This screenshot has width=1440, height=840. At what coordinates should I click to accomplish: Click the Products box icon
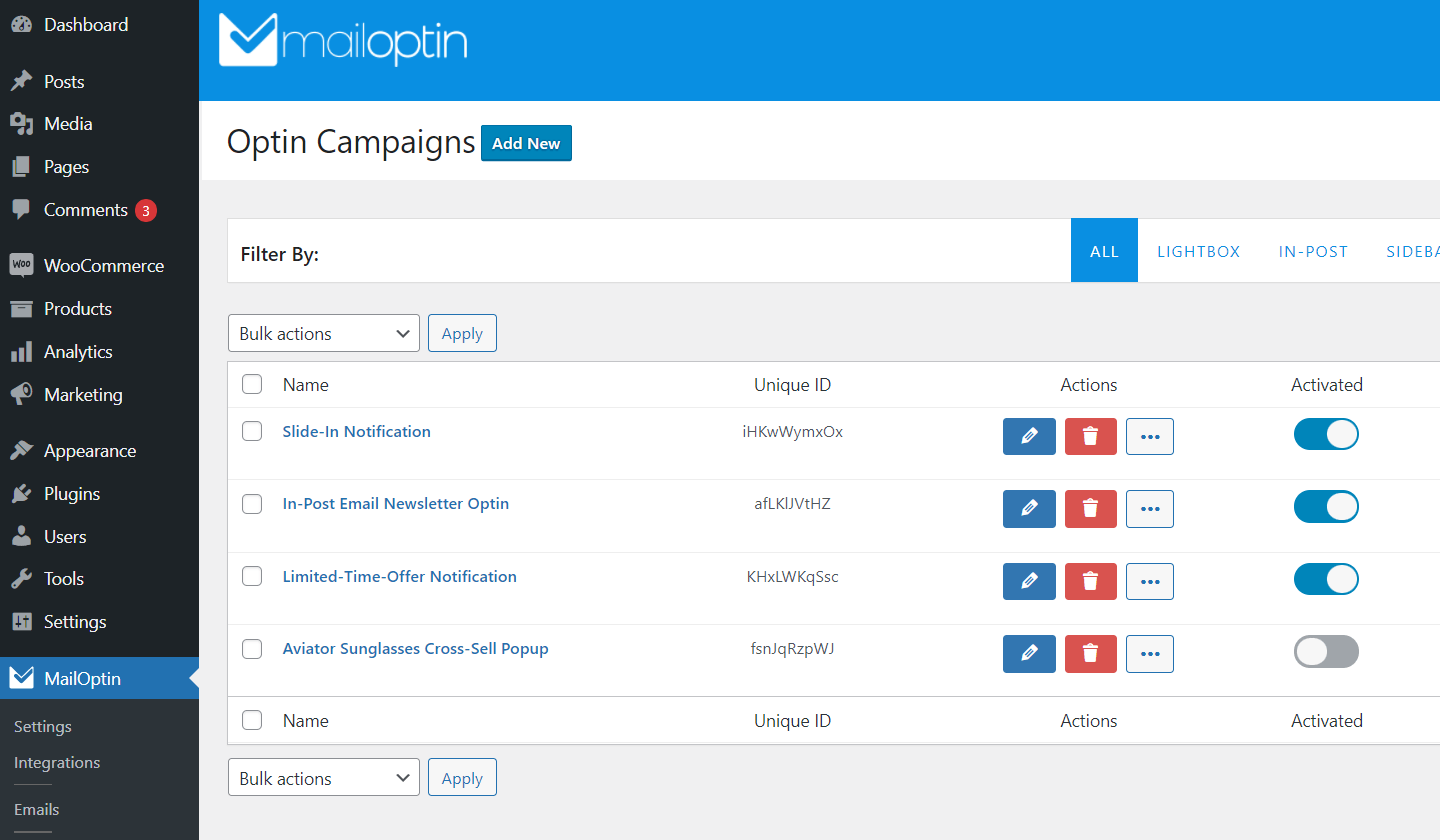pyautogui.click(x=22, y=309)
